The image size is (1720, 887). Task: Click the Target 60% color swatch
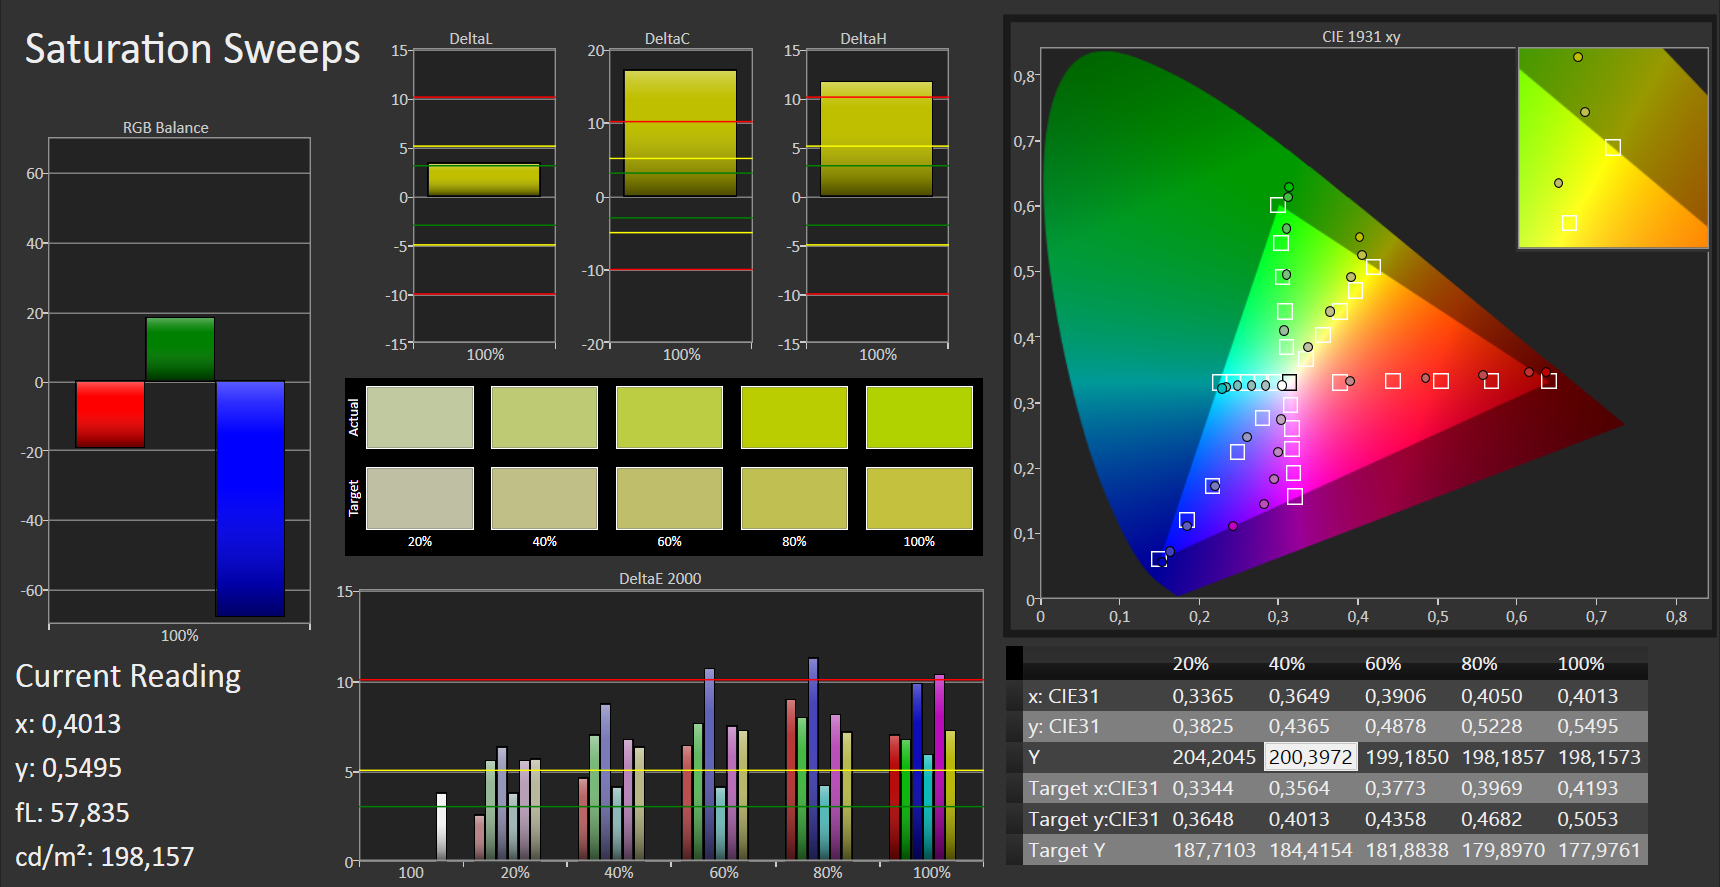click(x=669, y=498)
